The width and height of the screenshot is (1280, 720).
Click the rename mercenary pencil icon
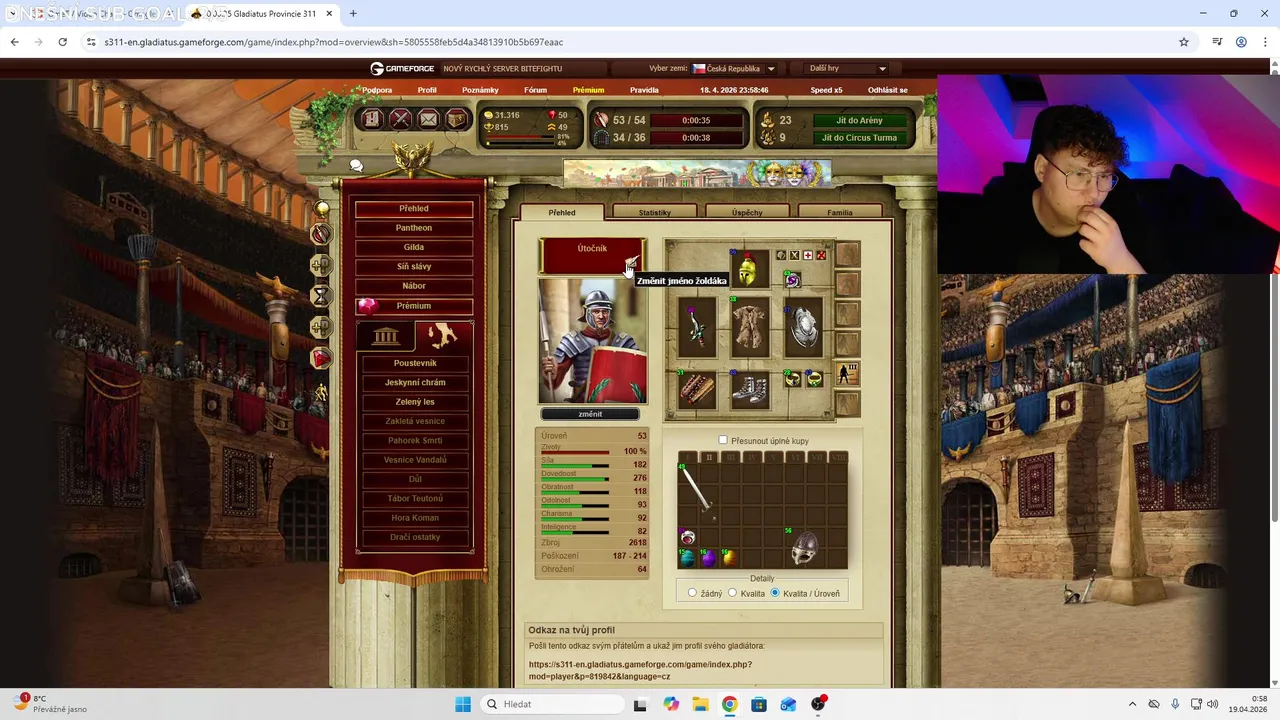(631, 263)
